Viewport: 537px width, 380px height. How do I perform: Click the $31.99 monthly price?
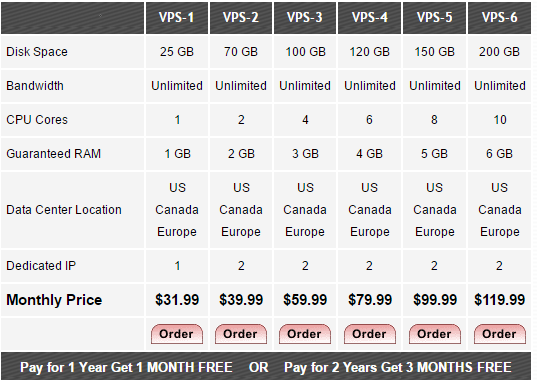[177, 300]
